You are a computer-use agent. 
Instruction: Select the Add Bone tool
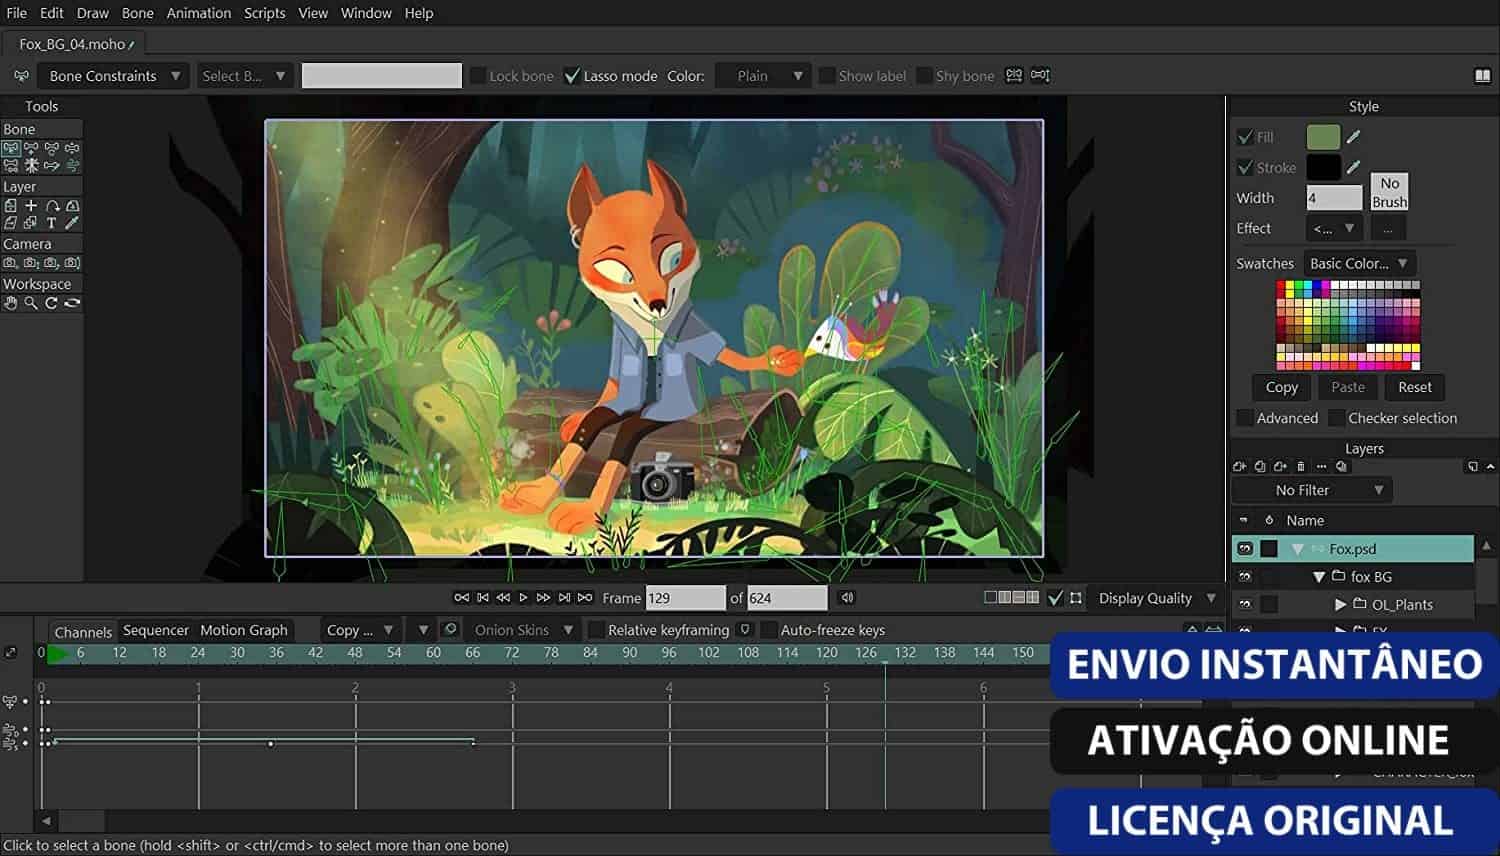coord(31,148)
